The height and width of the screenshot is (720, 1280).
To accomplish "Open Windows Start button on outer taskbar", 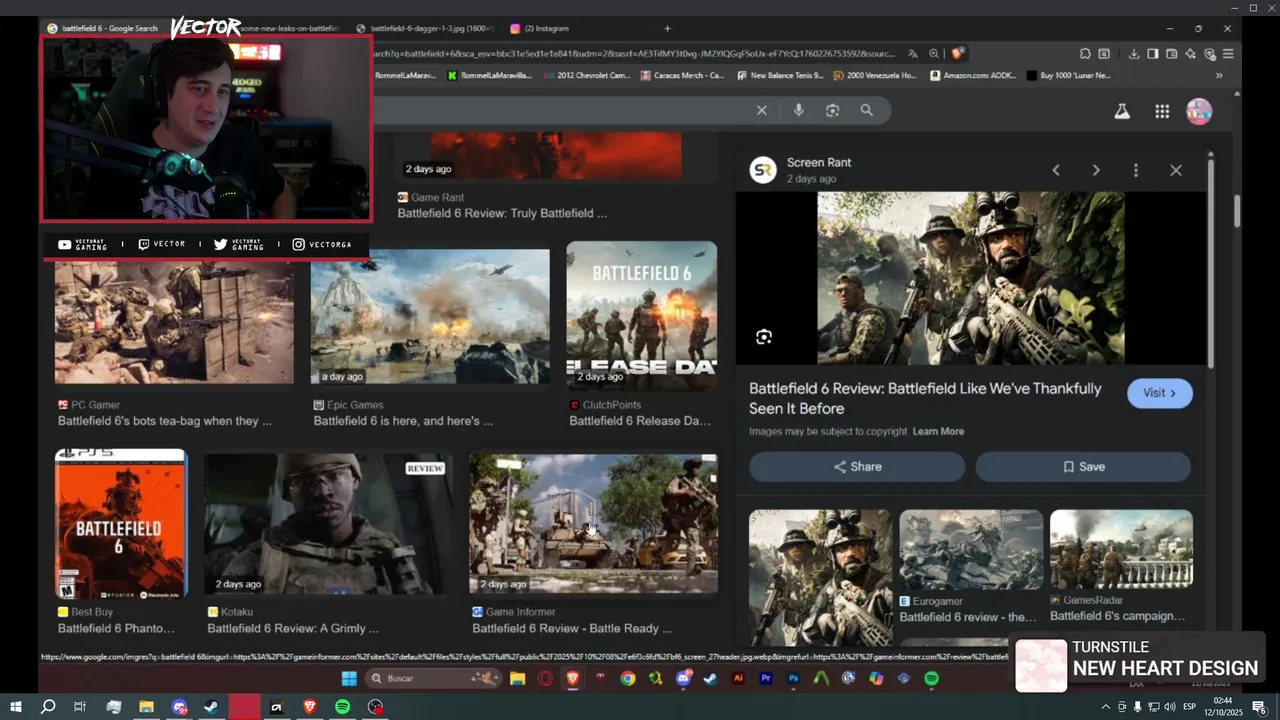I will pos(16,707).
